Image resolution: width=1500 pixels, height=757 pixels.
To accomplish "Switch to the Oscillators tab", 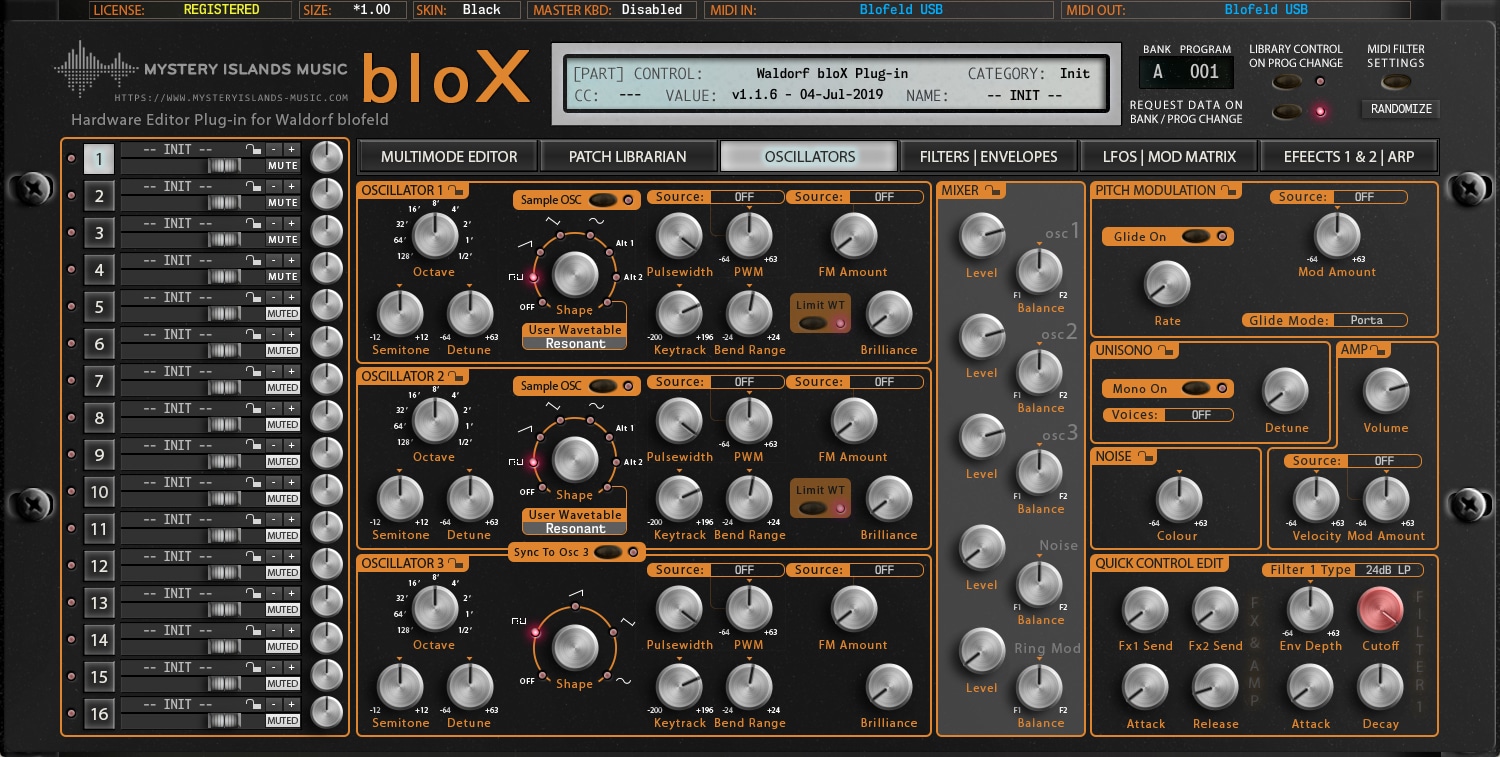I will tap(809, 156).
